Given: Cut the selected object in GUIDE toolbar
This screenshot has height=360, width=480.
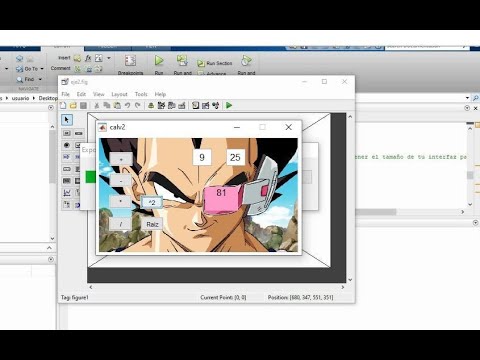Looking at the screenshot, I should pos(97,106).
